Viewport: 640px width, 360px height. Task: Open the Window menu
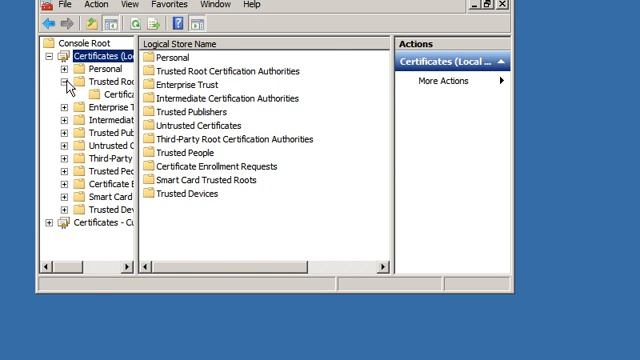point(216,4)
